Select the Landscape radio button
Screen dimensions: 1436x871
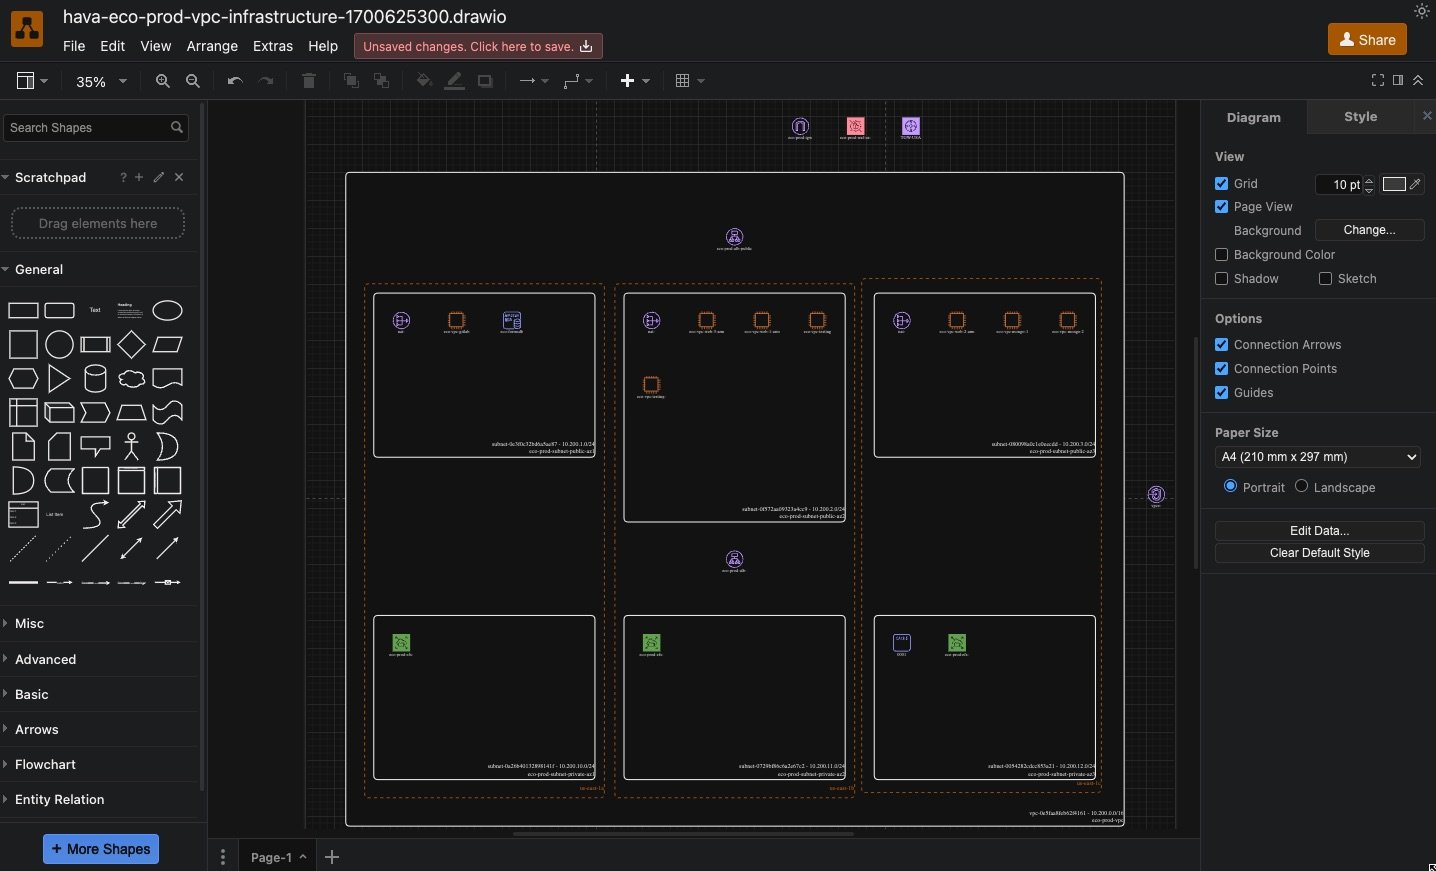click(x=1302, y=487)
